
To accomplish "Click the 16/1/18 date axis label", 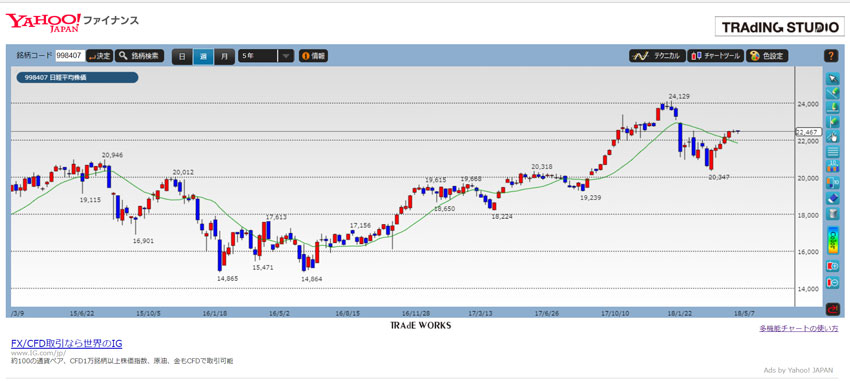I will point(215,313).
